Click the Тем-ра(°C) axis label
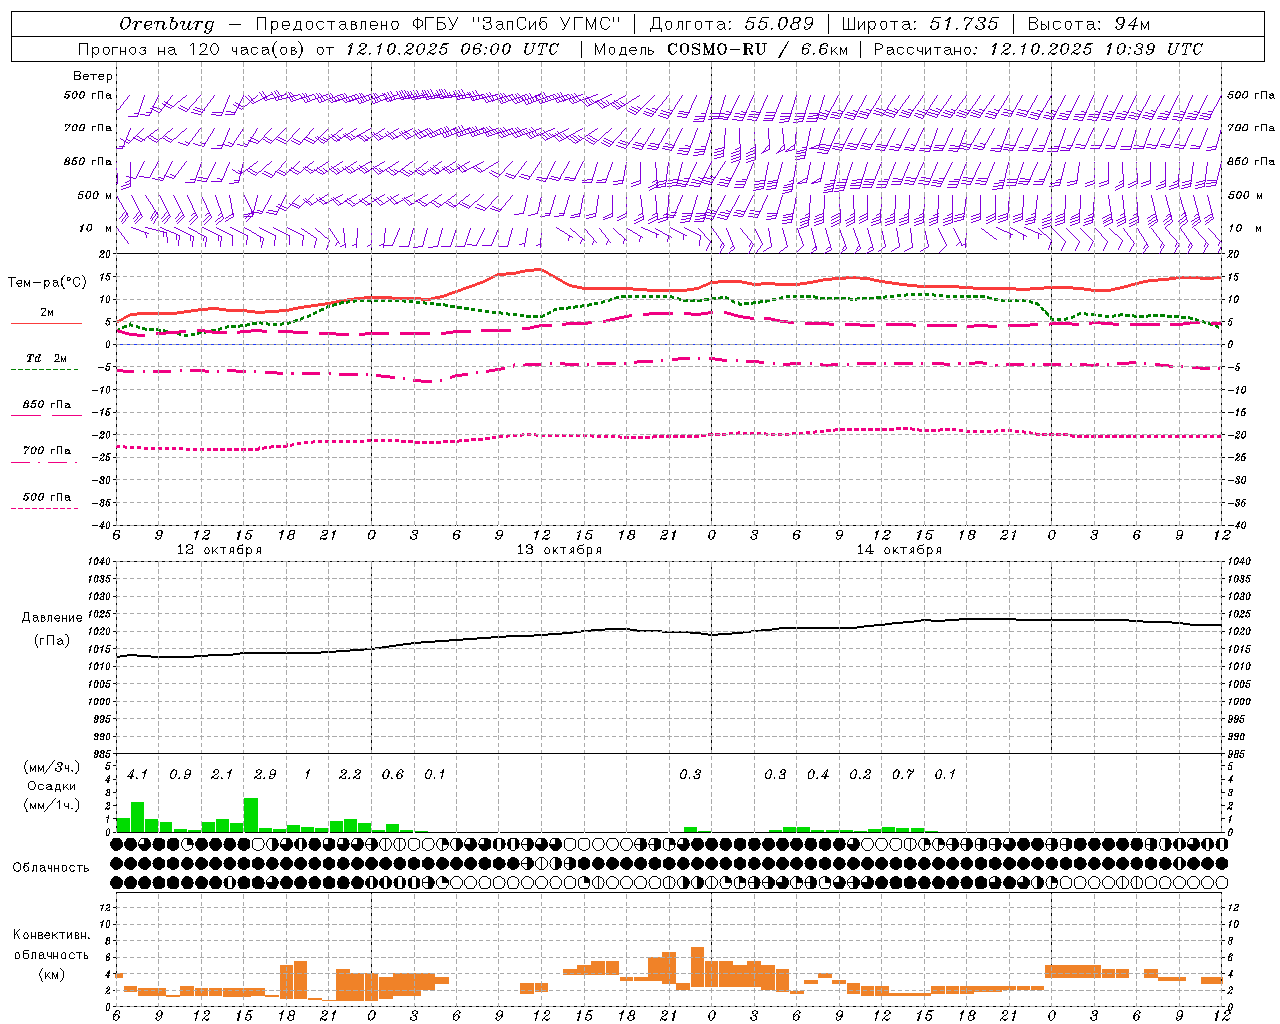 (x=47, y=283)
